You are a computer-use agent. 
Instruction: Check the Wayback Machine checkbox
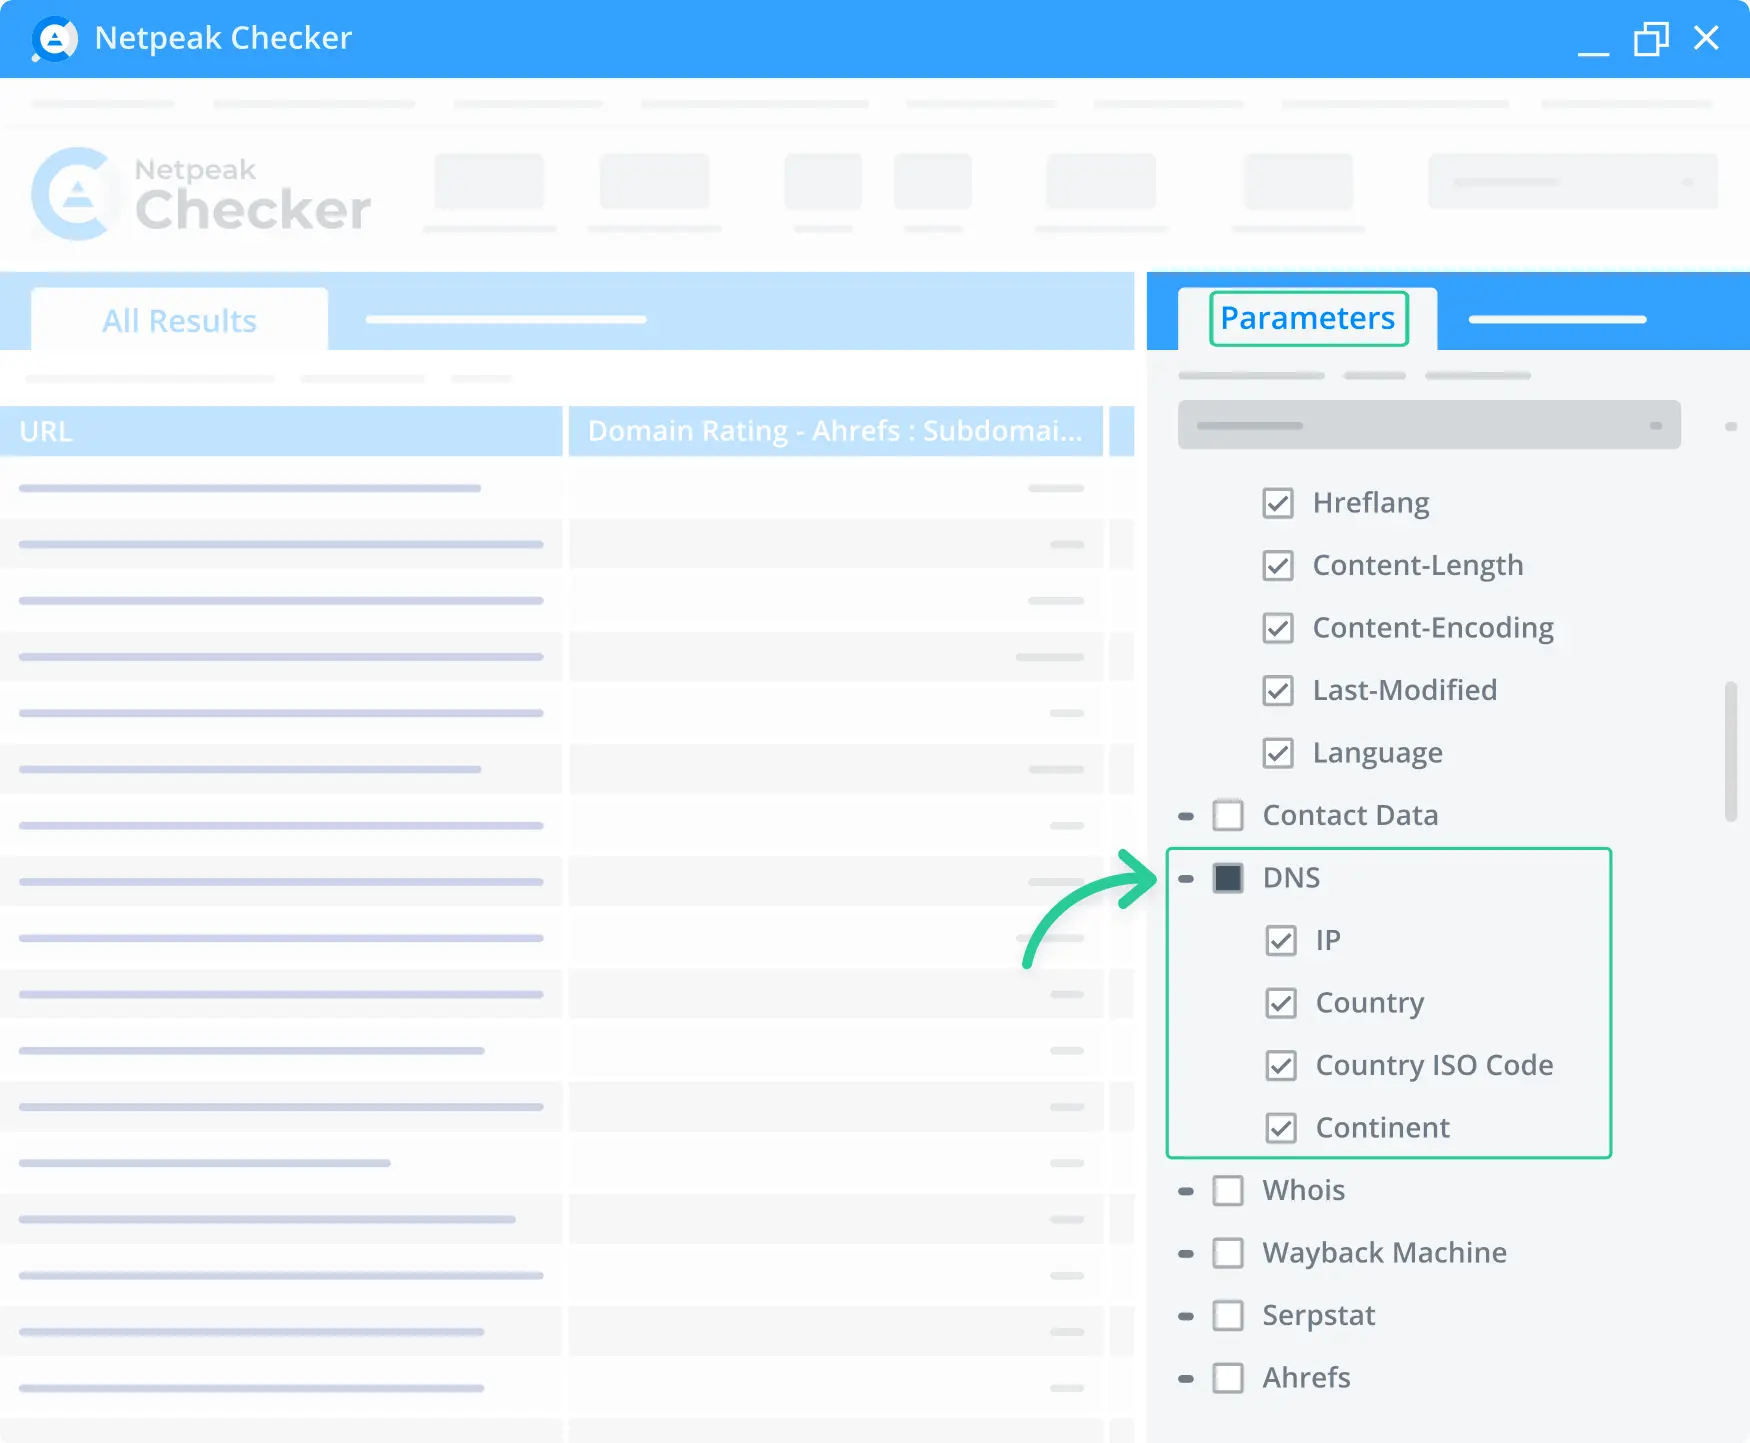click(x=1228, y=1253)
